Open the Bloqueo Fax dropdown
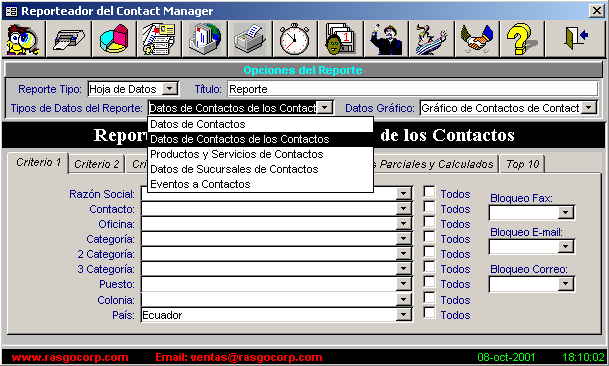609x366 pixels. 566,213
